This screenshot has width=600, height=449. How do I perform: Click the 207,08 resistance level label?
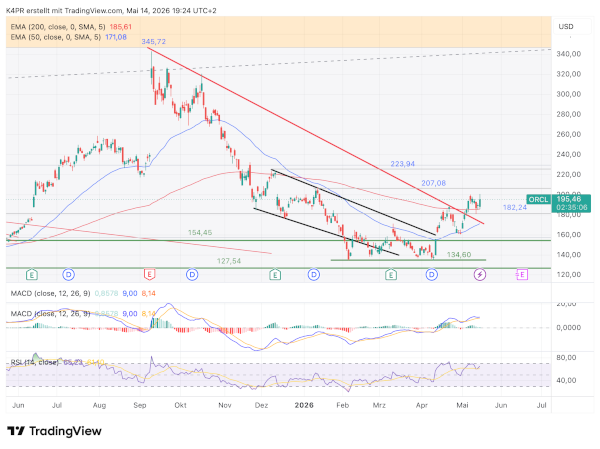(x=434, y=183)
